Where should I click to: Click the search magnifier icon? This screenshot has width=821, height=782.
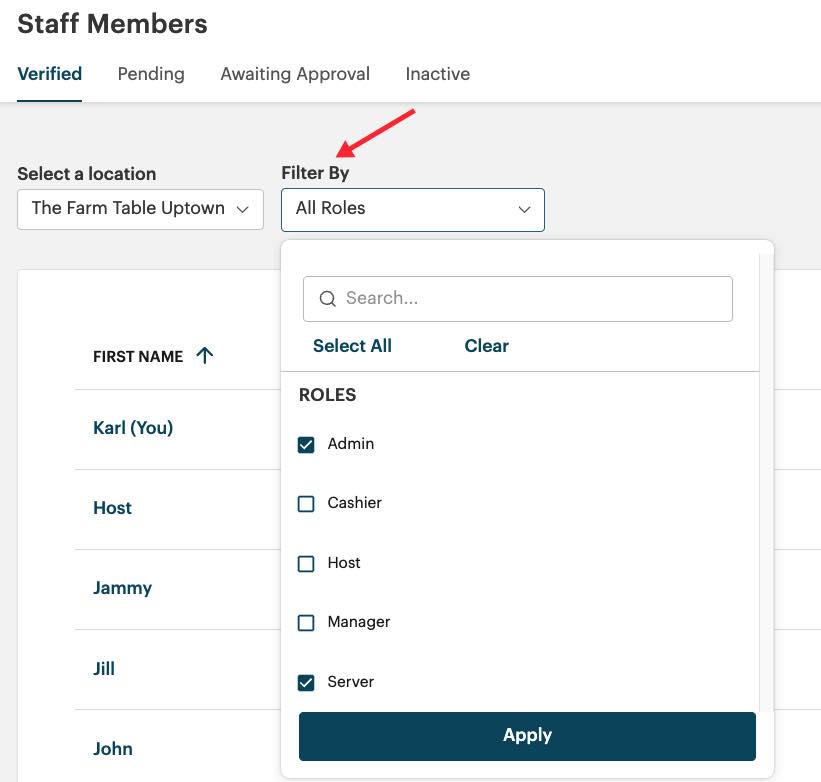point(327,299)
